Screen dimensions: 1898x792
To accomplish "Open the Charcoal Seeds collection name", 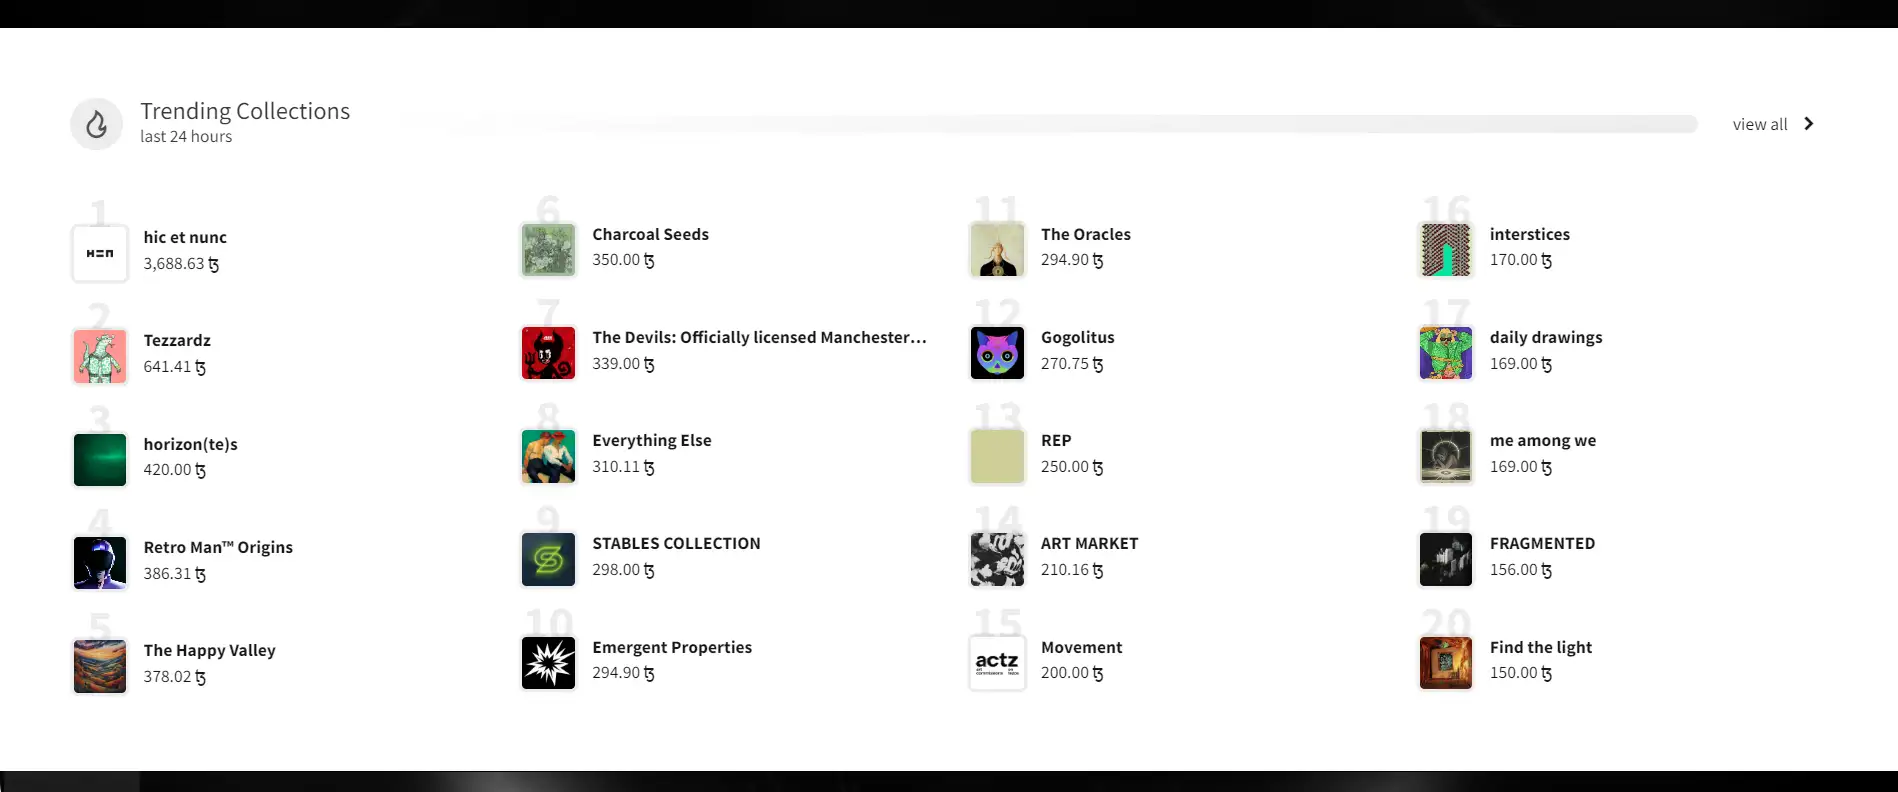I will tap(650, 234).
